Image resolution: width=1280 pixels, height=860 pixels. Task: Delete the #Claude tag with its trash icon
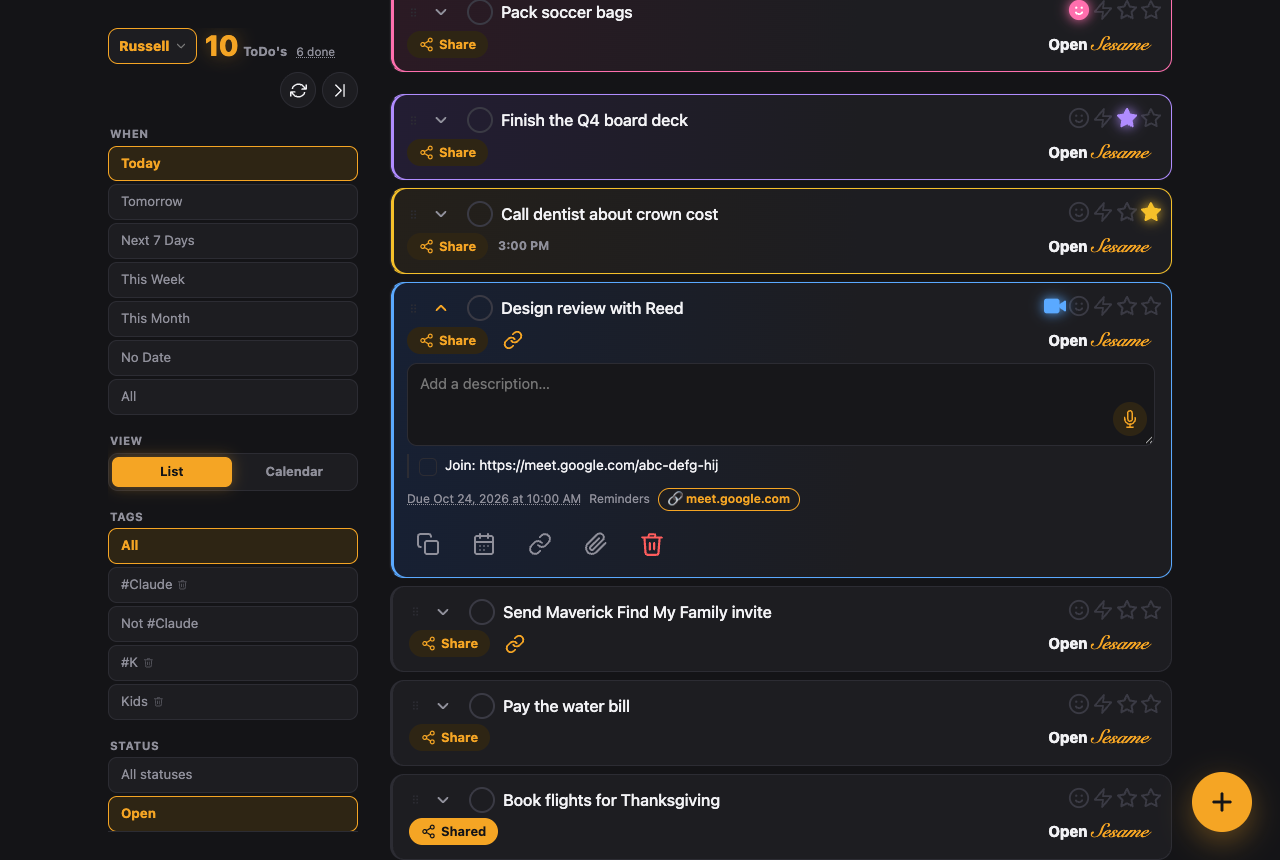(183, 585)
